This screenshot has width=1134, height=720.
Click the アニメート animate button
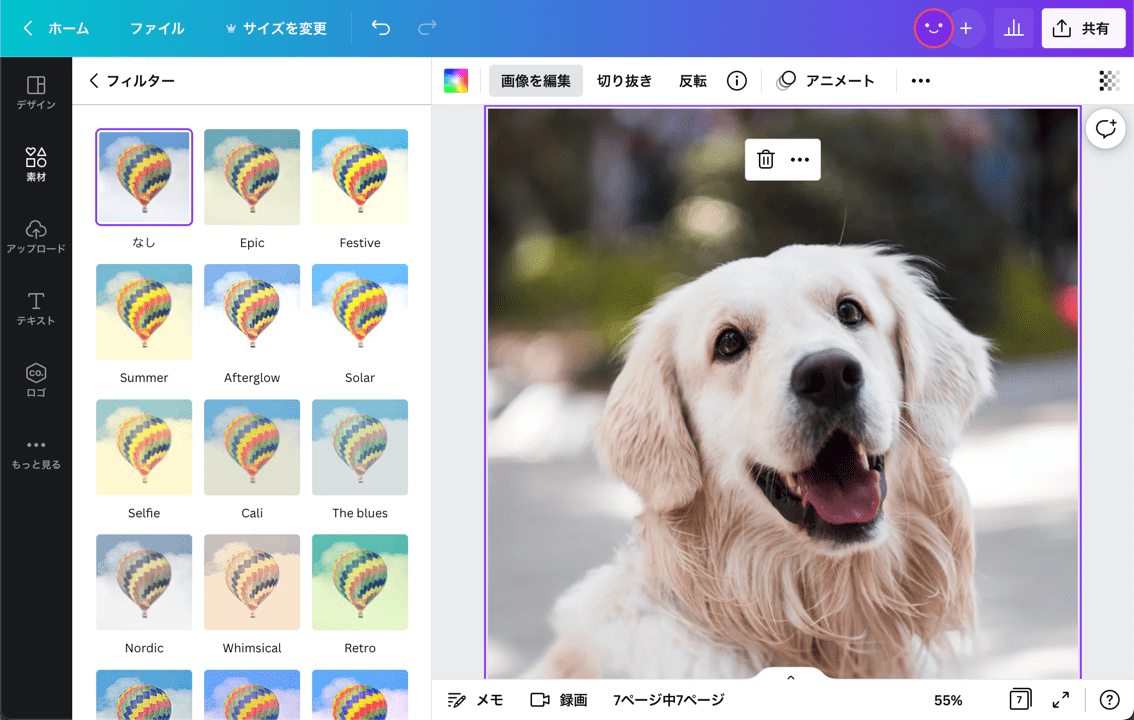[825, 81]
